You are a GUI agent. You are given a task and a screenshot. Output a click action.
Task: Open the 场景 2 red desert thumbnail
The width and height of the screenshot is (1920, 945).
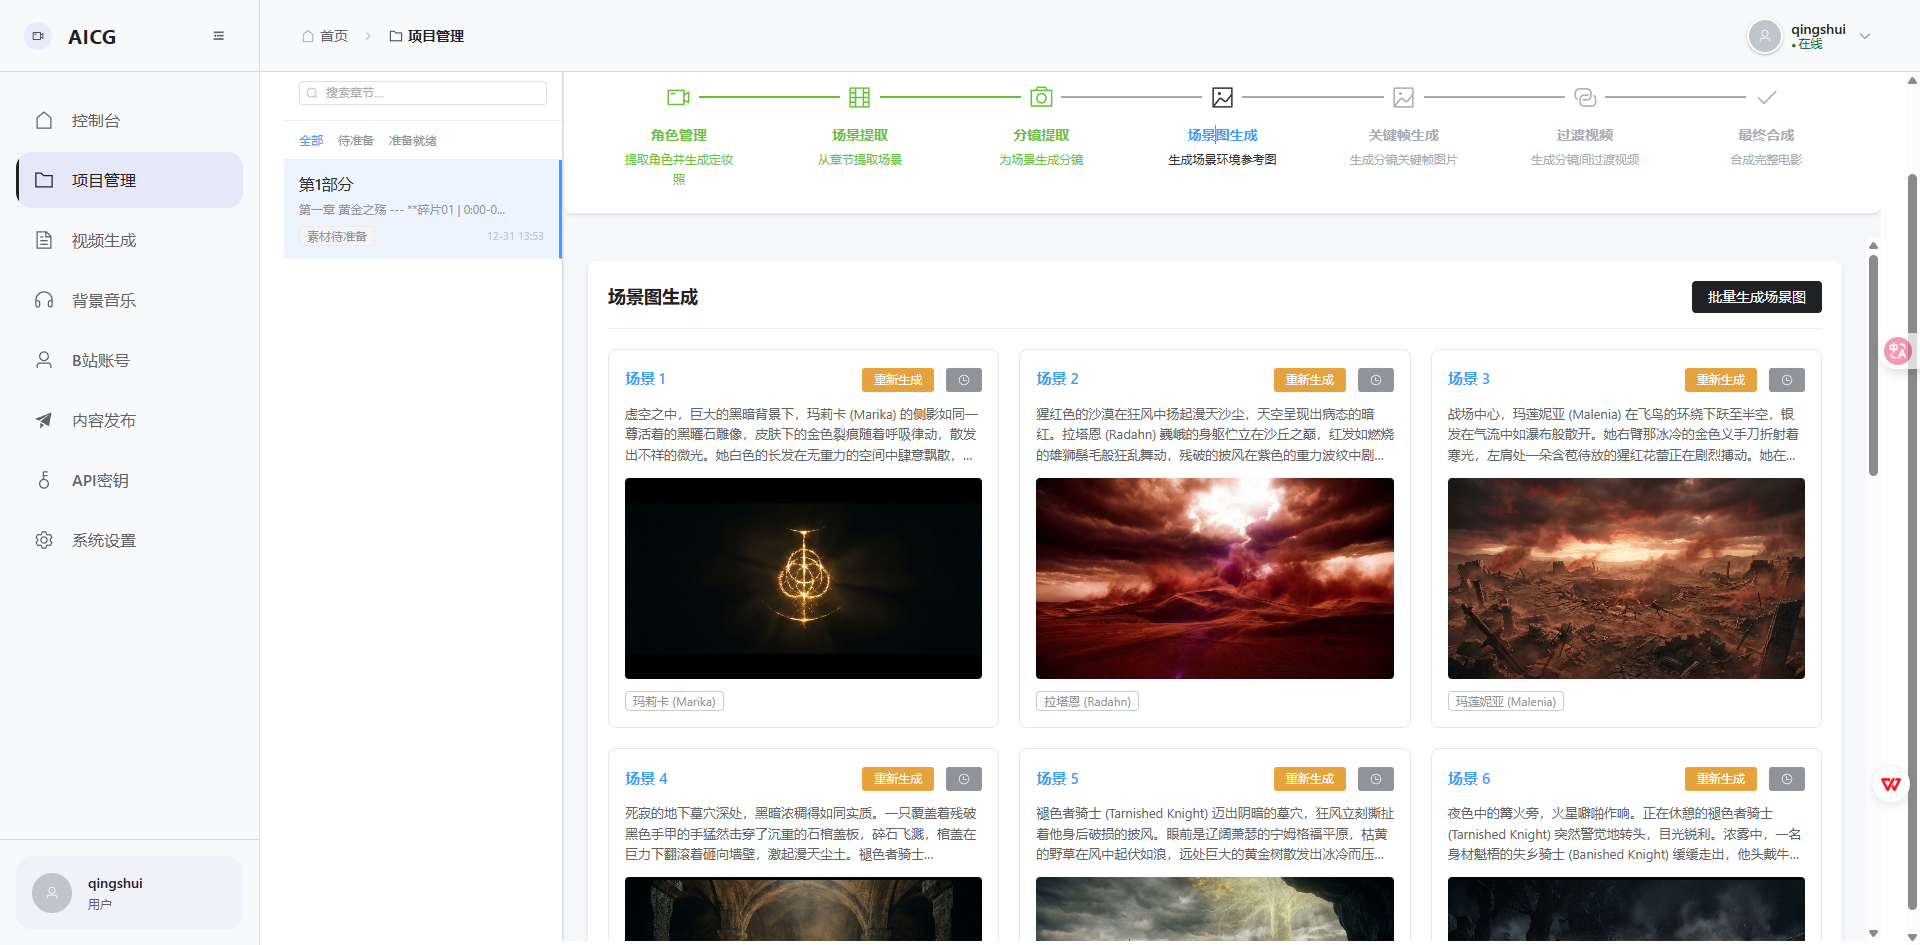click(x=1215, y=578)
